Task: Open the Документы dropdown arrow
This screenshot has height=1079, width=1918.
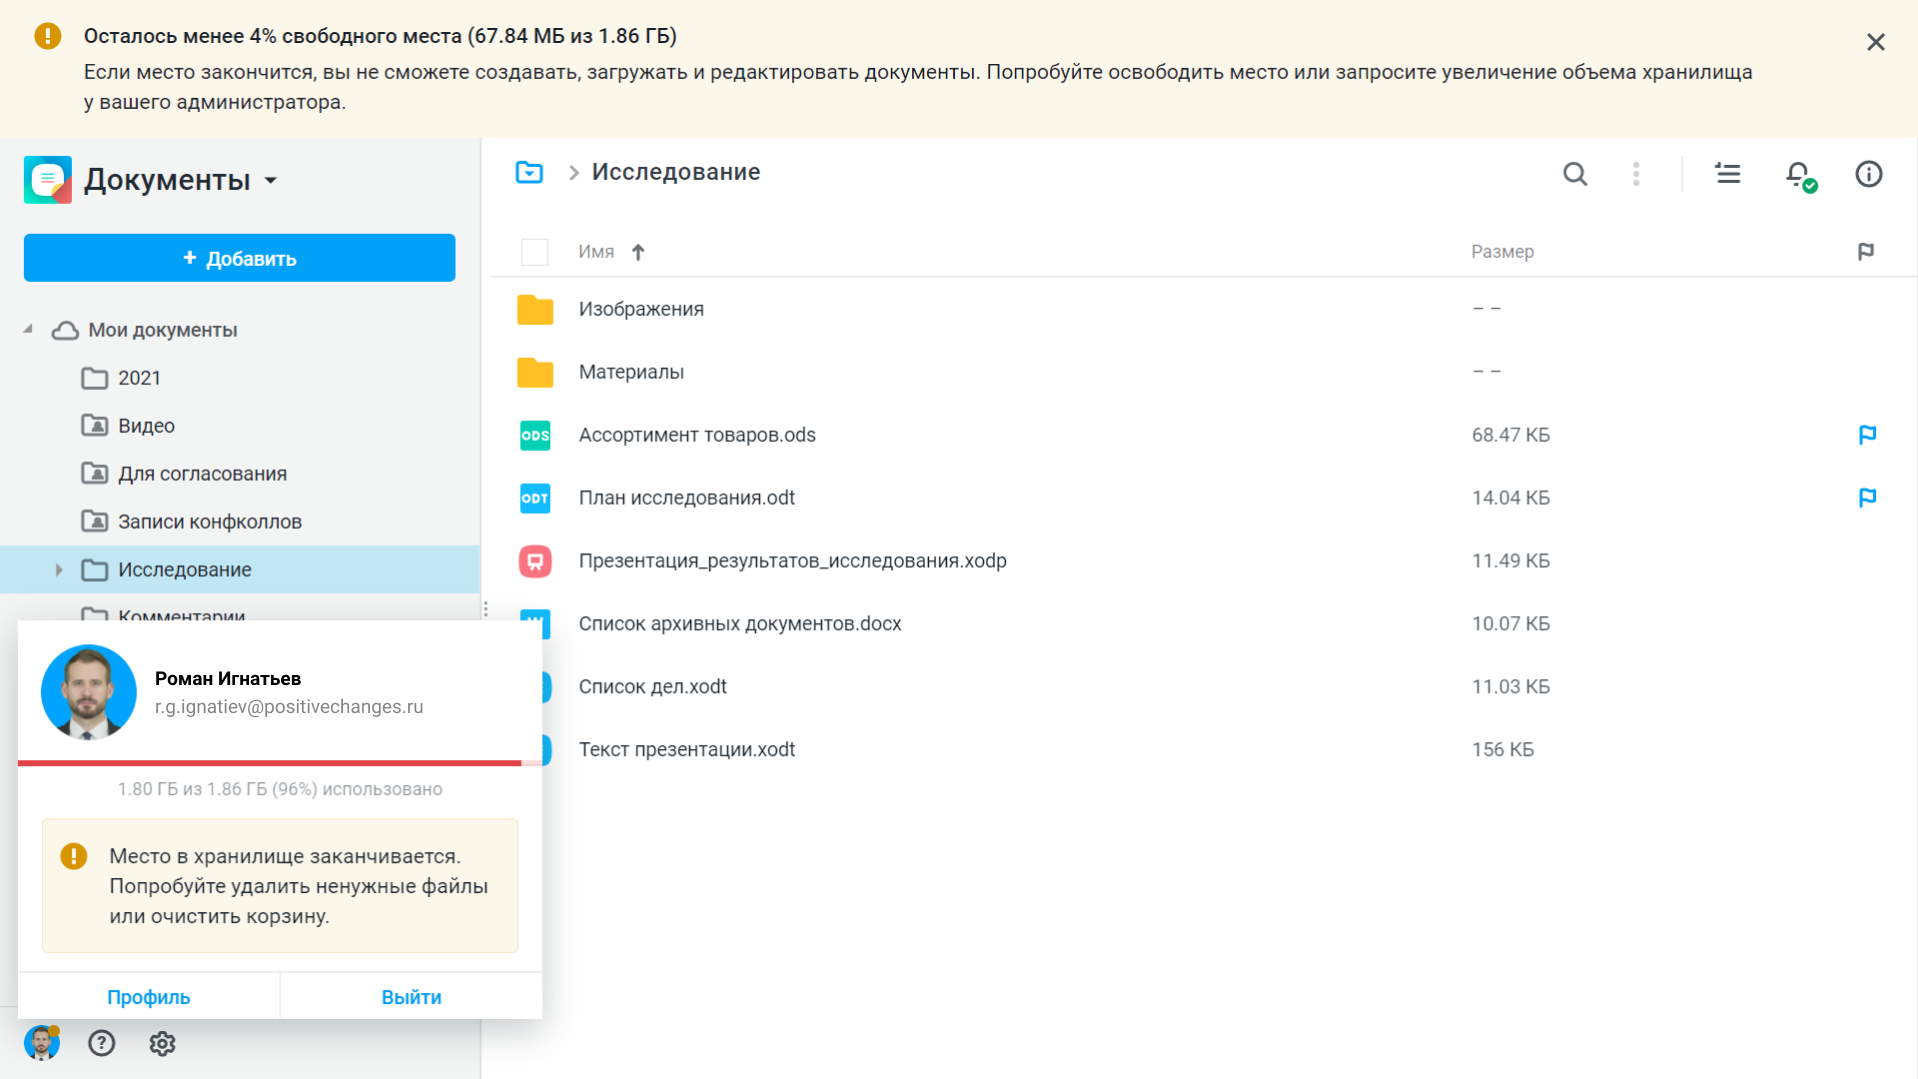Action: pyautogui.click(x=269, y=181)
